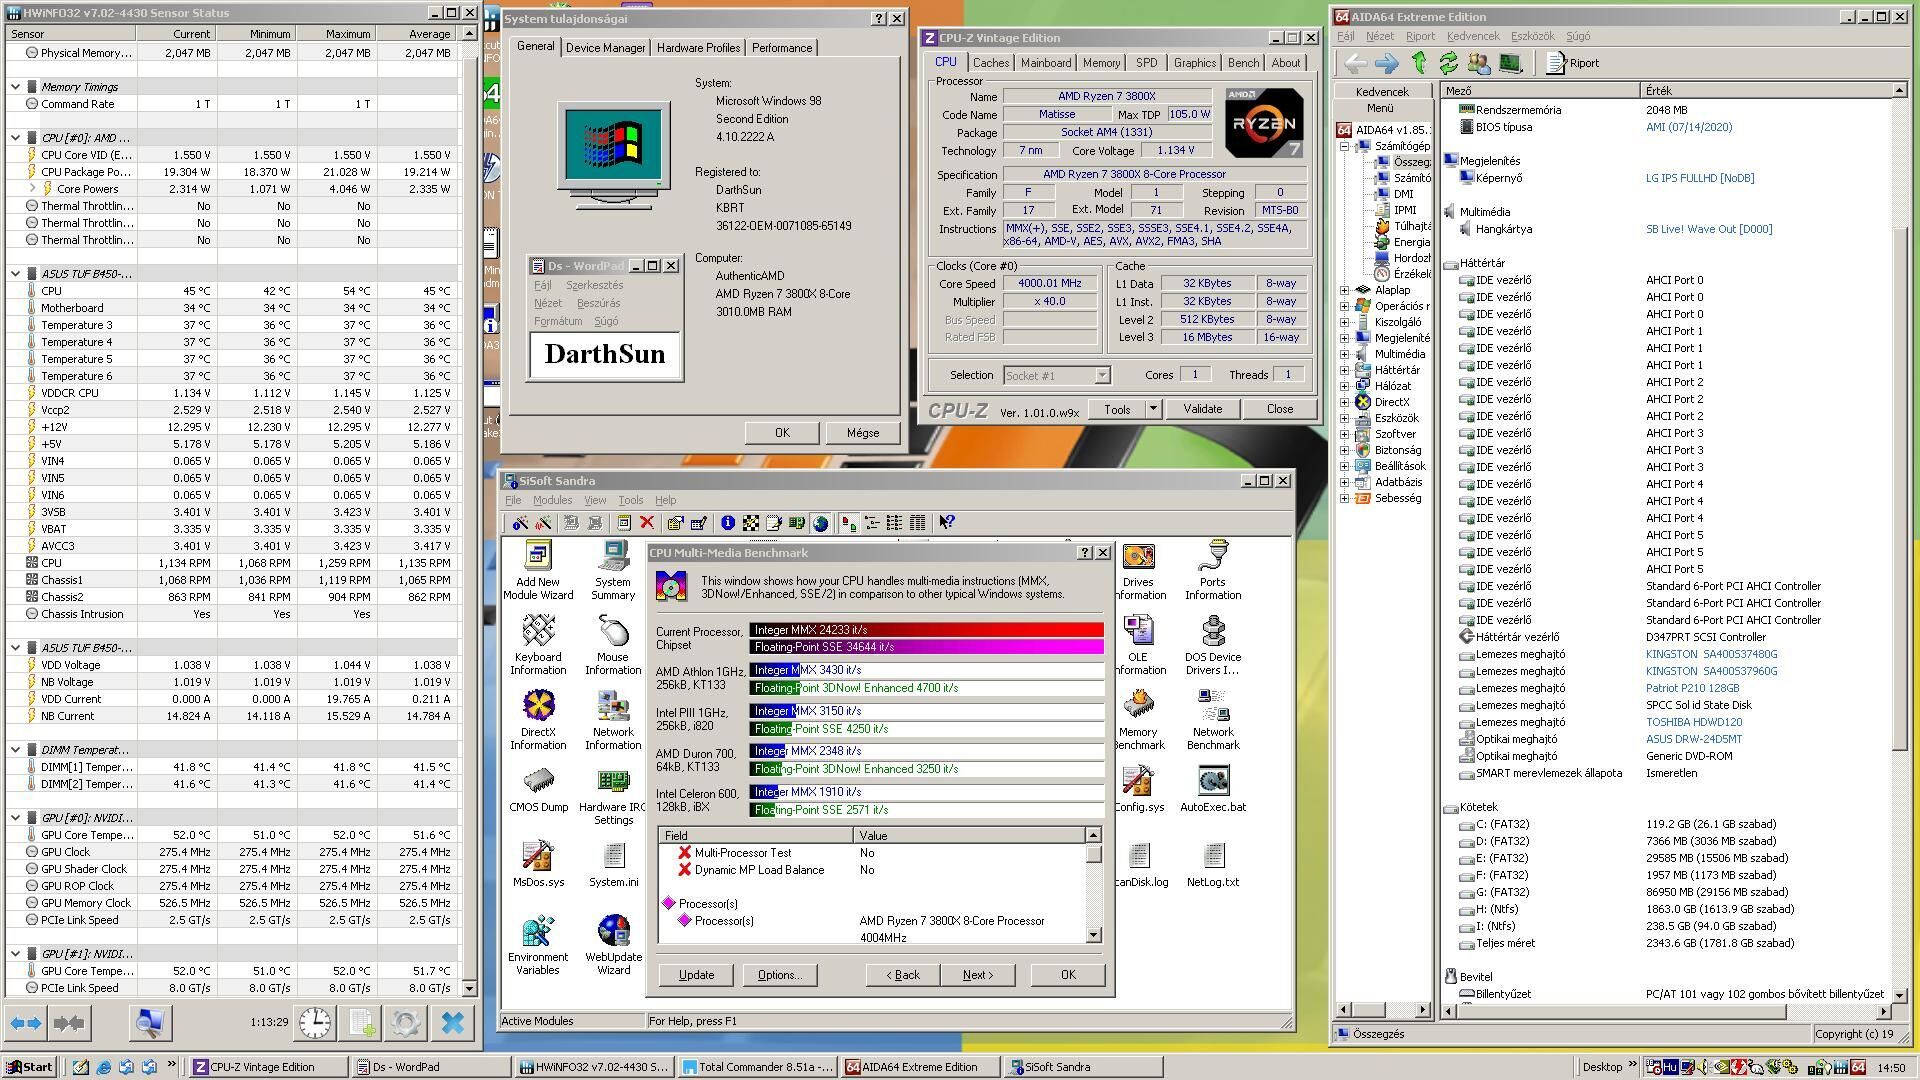Open the Modules menu in SiSoft Sandra

(x=552, y=500)
